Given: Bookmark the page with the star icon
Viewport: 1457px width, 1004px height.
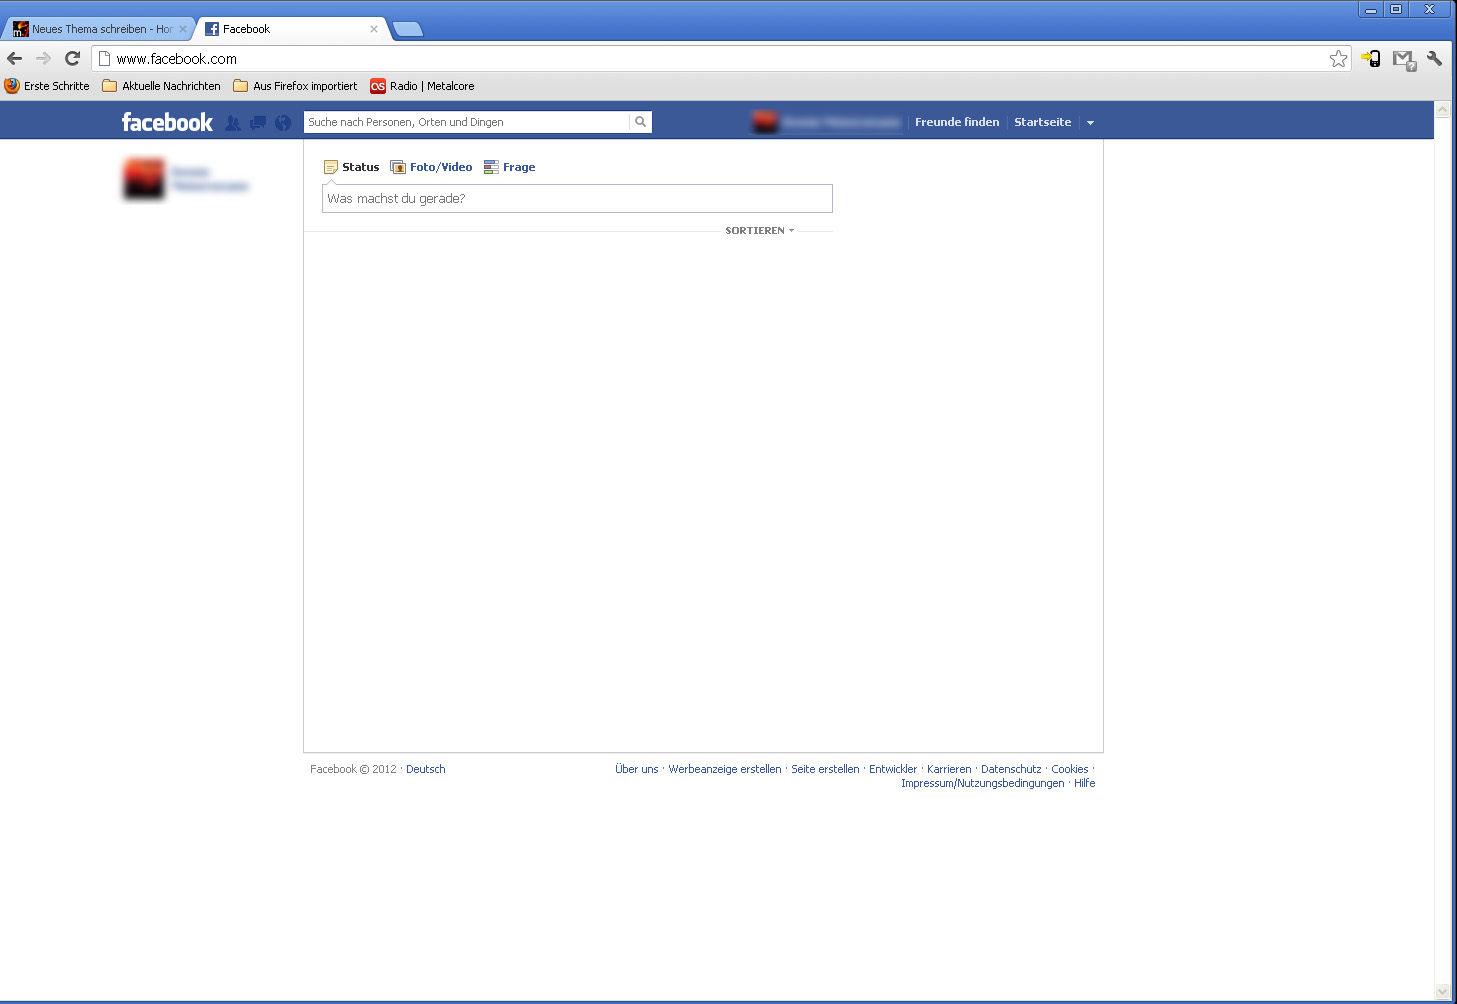Looking at the screenshot, I should (1339, 58).
